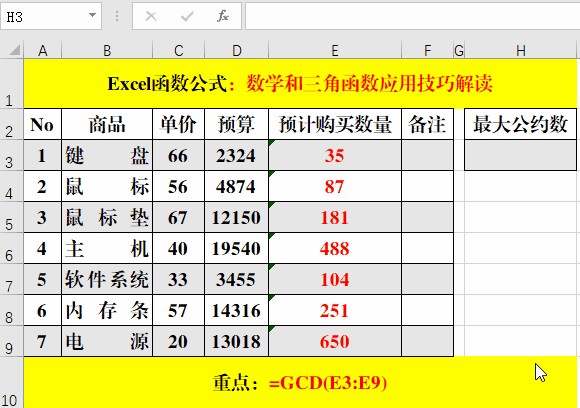Screen dimensions: 580x408
Task: Click the '预算' header cell
Action: pyautogui.click(x=236, y=124)
